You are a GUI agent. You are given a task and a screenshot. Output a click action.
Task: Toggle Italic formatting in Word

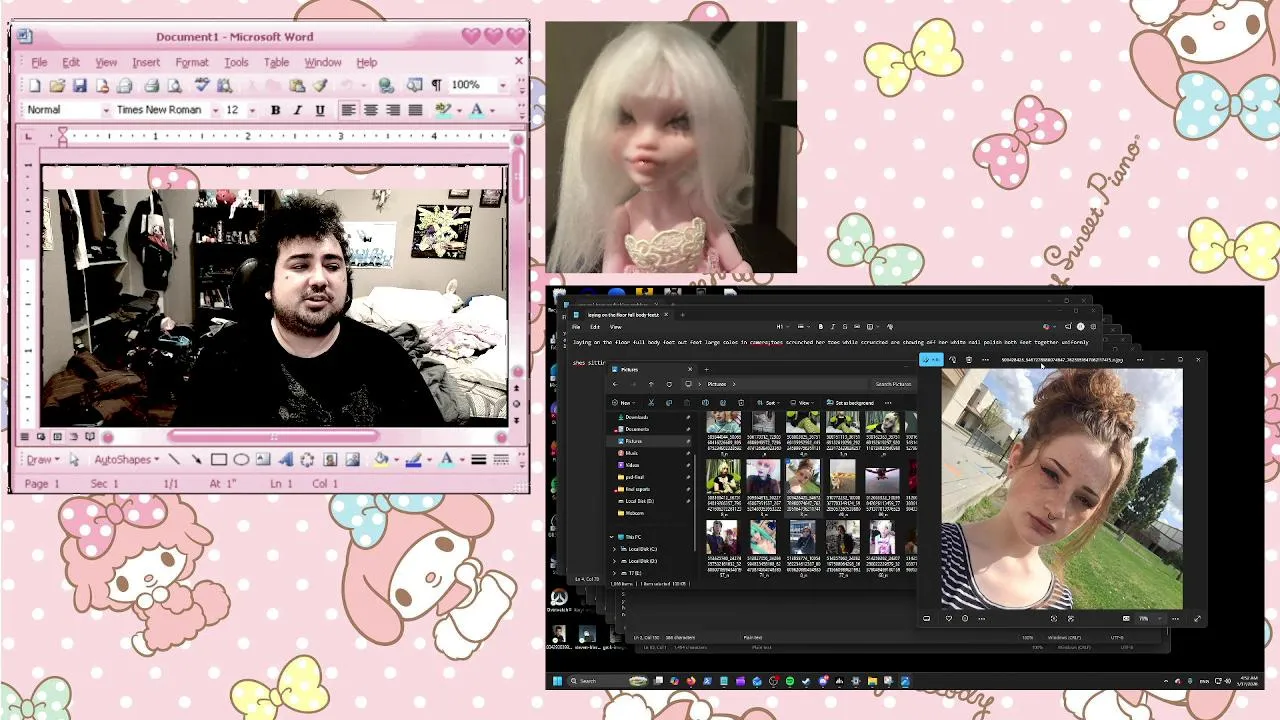(x=297, y=110)
